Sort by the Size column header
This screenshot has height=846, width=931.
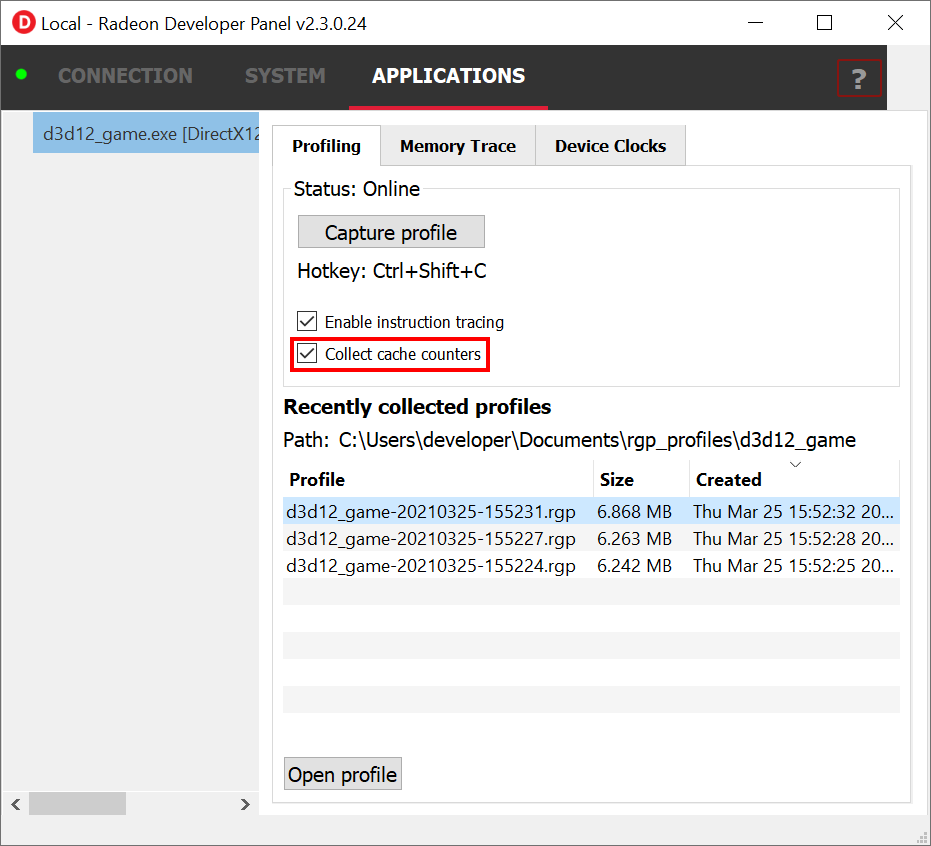[617, 480]
